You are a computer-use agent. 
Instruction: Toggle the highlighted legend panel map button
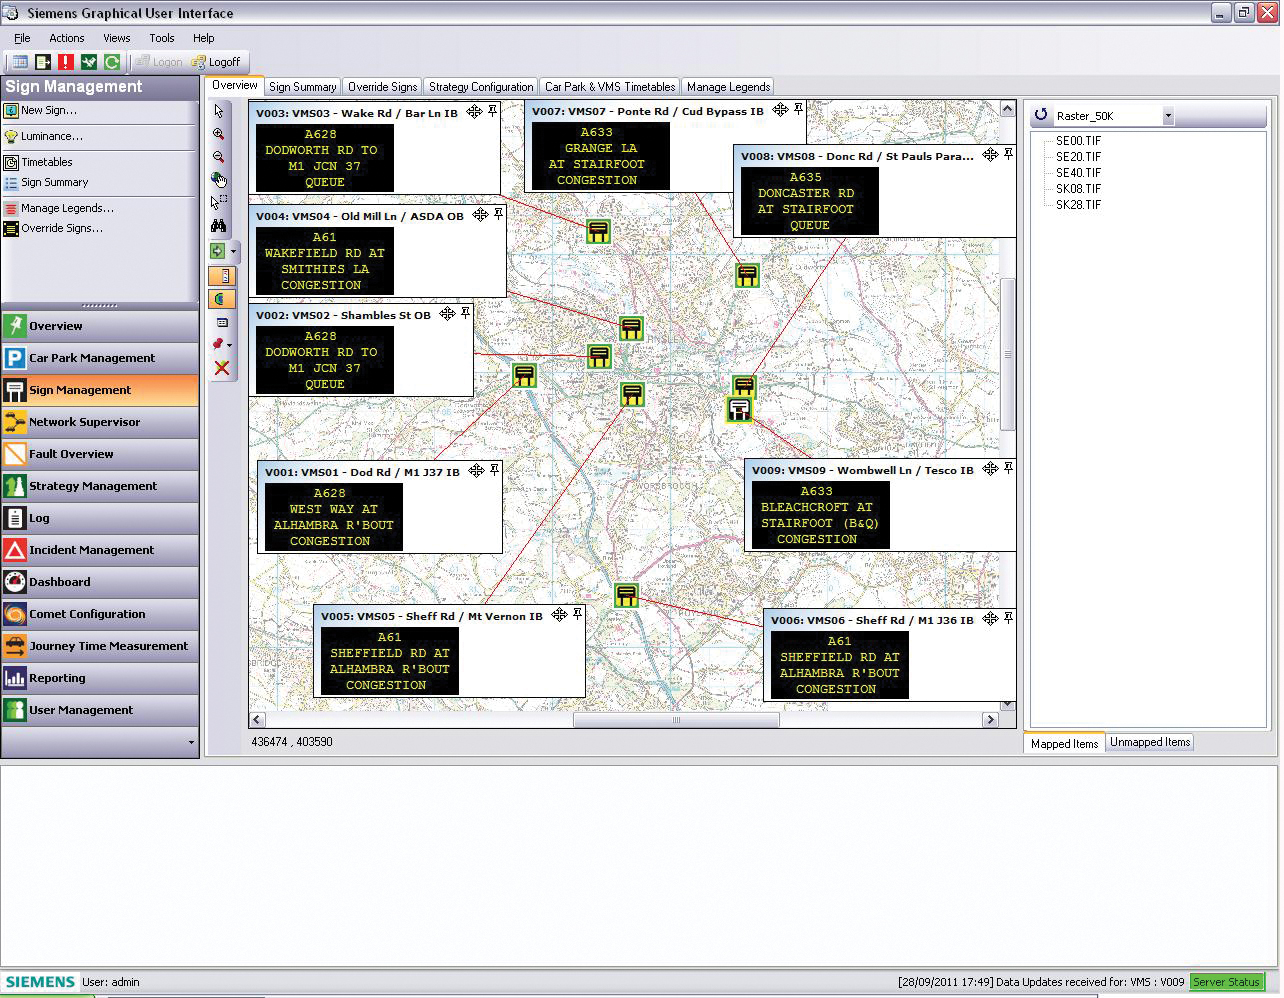[x=222, y=276]
